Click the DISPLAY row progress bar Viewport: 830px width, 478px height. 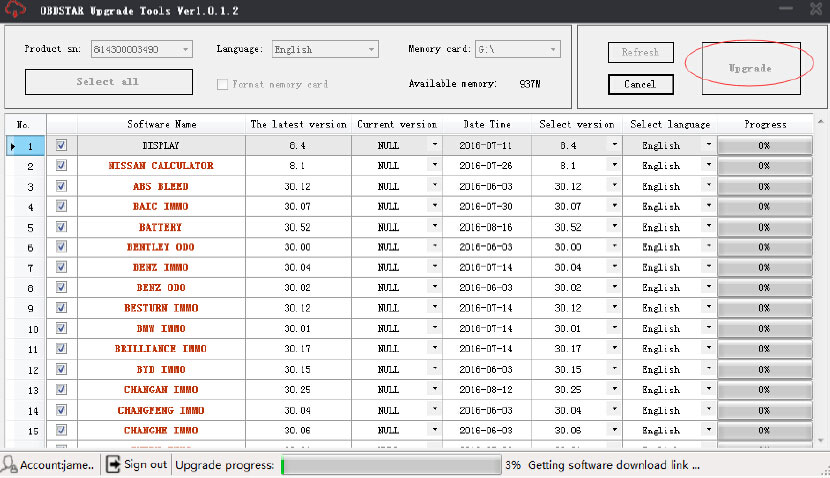[x=765, y=146]
